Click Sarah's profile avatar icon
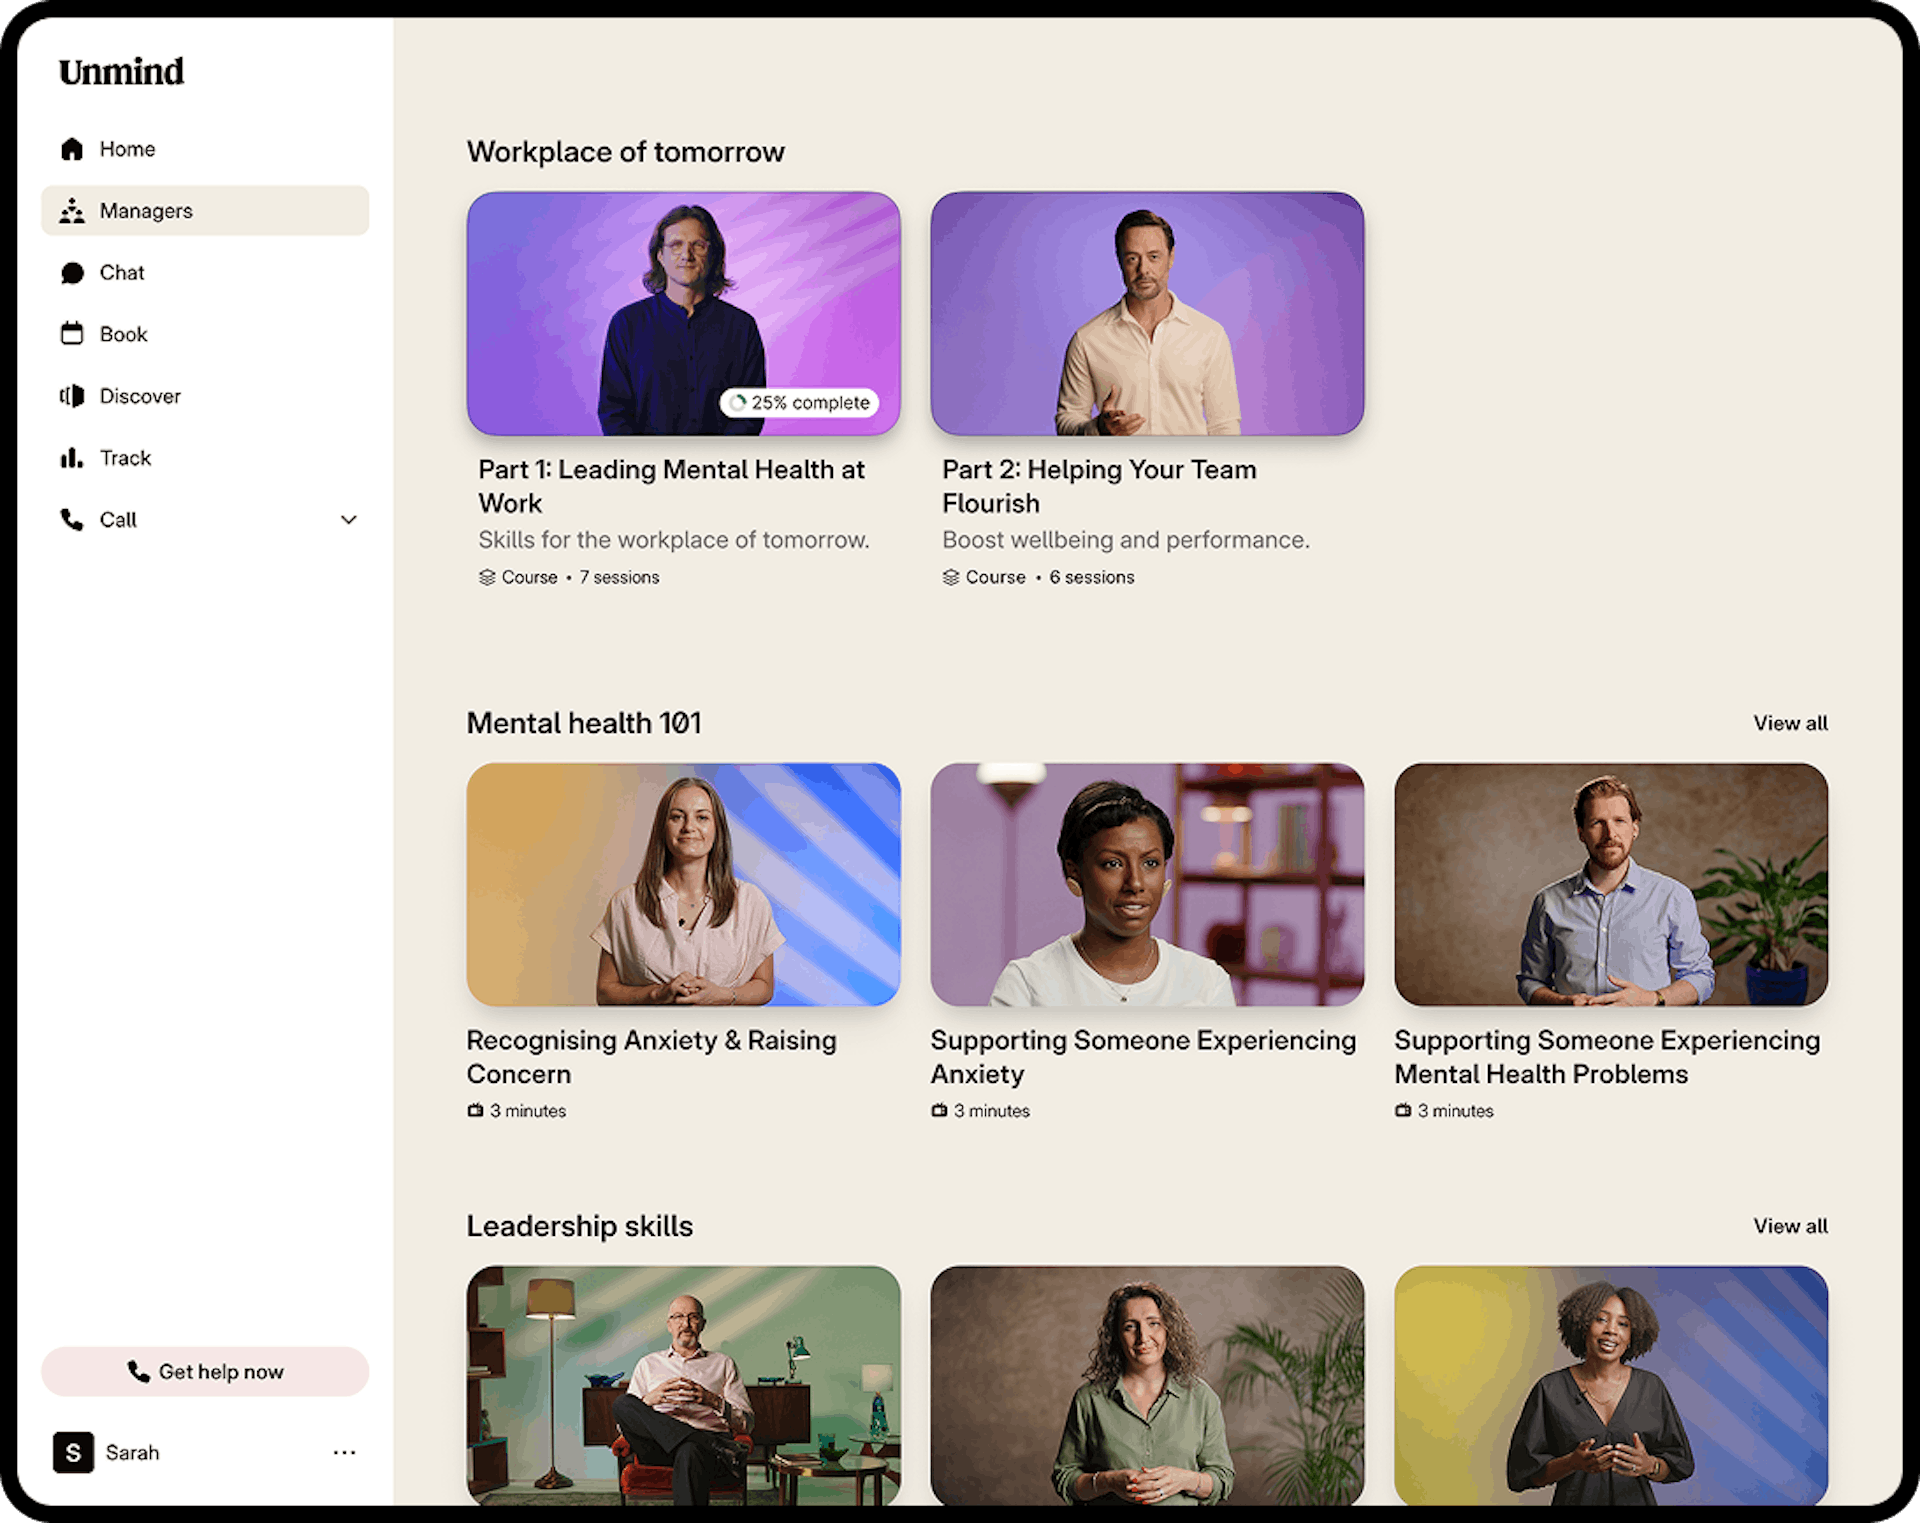Viewport: 1920px width, 1523px height. click(x=73, y=1452)
